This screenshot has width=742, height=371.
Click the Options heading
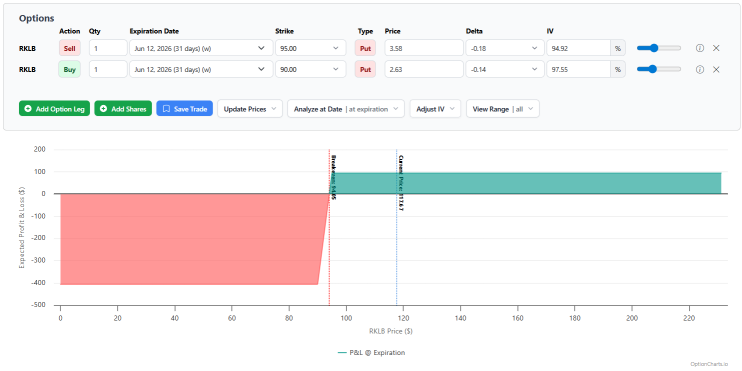tap(36, 18)
